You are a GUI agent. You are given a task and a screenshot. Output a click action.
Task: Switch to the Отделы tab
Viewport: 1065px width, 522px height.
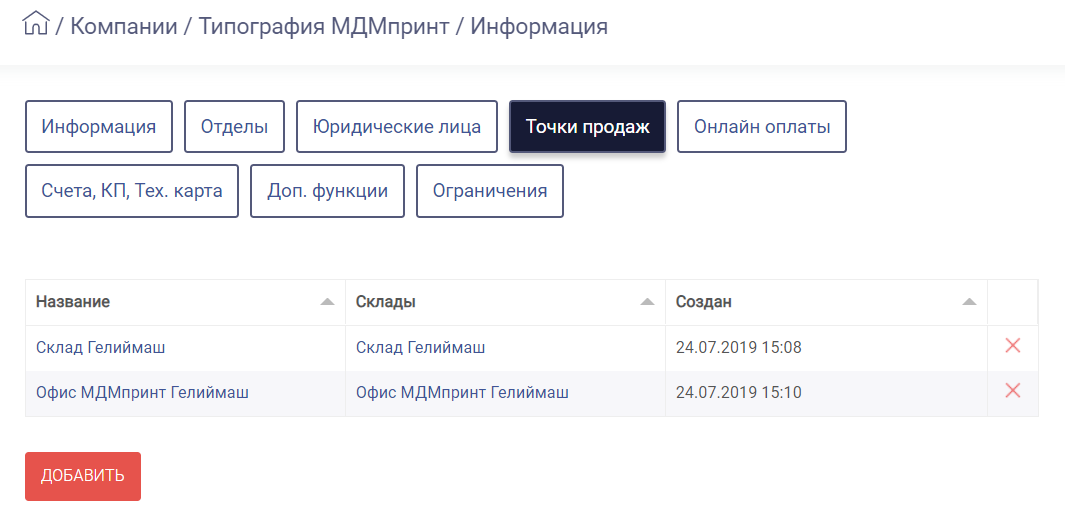(234, 127)
